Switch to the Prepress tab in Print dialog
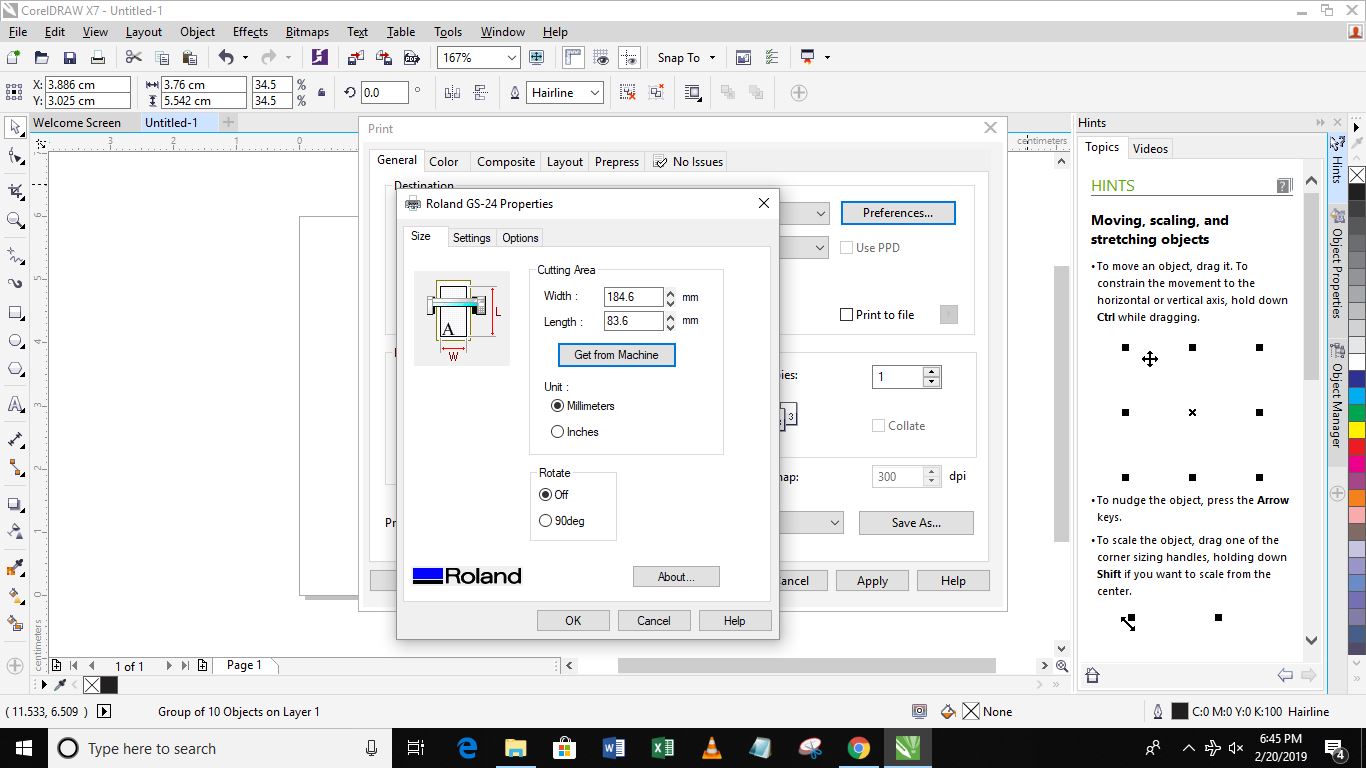The height and width of the screenshot is (768, 1366). pyautogui.click(x=617, y=162)
